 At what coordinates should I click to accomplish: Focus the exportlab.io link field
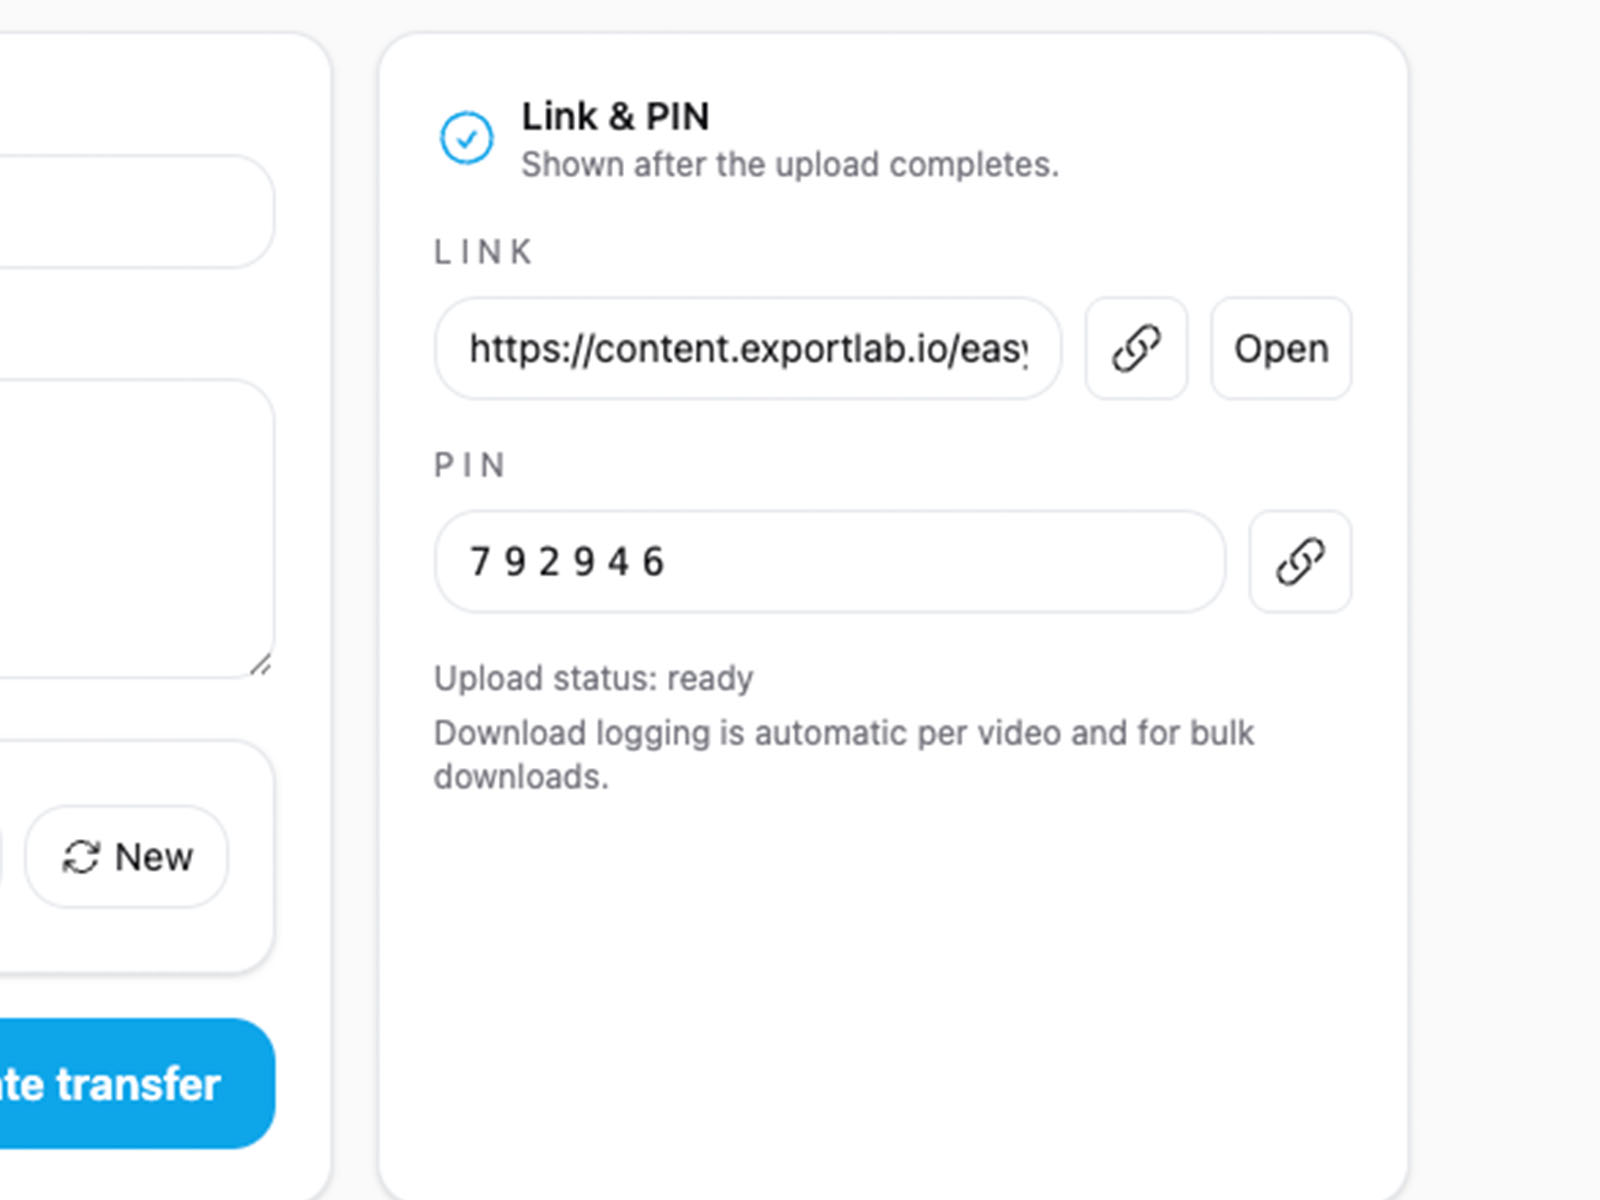coord(747,349)
